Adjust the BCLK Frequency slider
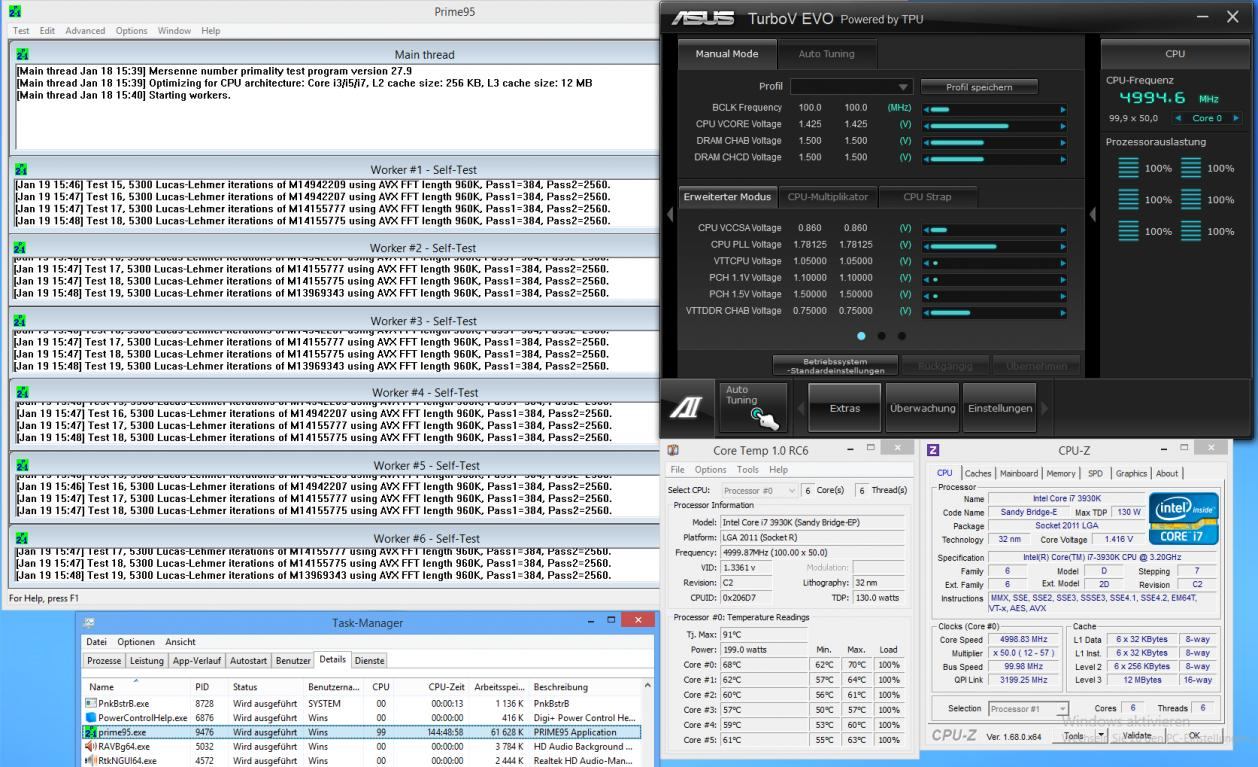 (994, 108)
